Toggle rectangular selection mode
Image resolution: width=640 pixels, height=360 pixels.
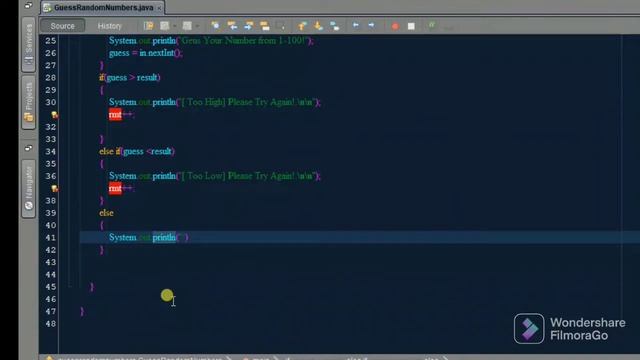click(x=280, y=26)
